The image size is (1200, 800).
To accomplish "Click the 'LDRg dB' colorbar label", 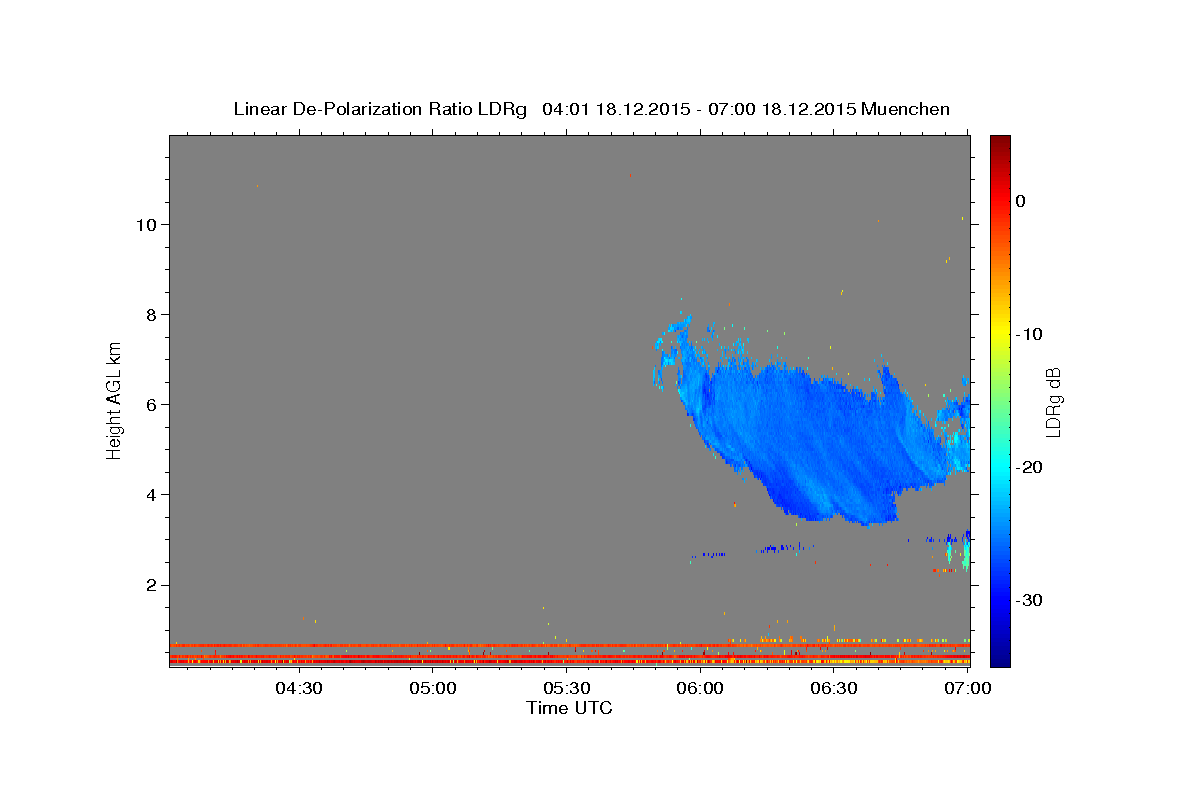I will pyautogui.click(x=1053, y=402).
